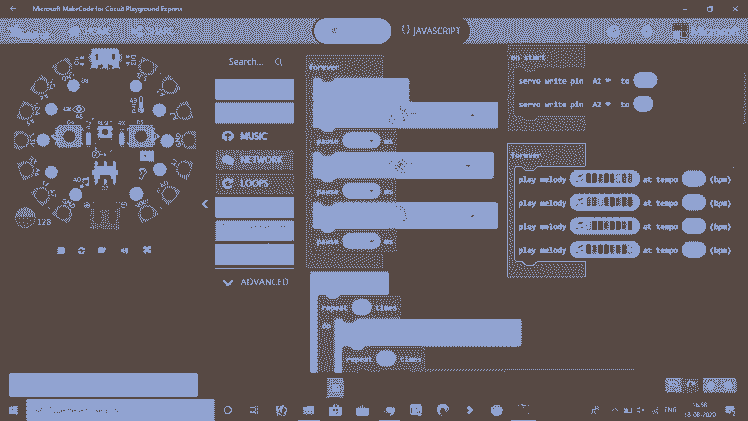Launch simulator in full screen
This screenshot has height=421, width=748.
coord(147,250)
